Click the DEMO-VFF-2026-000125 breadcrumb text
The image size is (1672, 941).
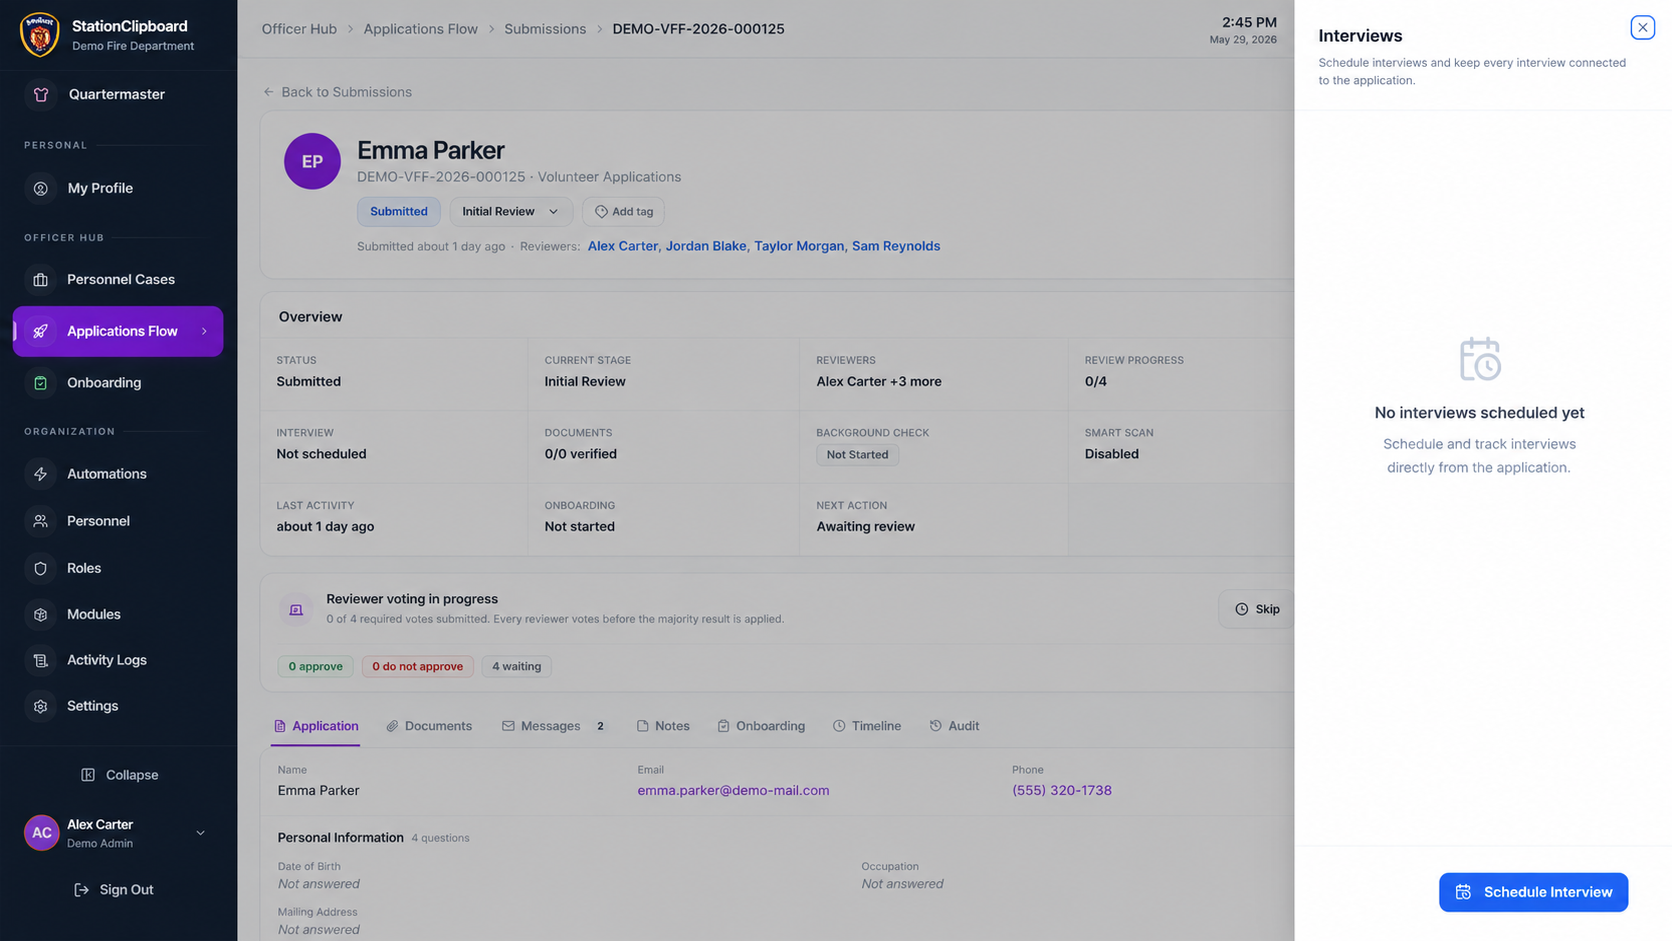pyautogui.click(x=698, y=29)
